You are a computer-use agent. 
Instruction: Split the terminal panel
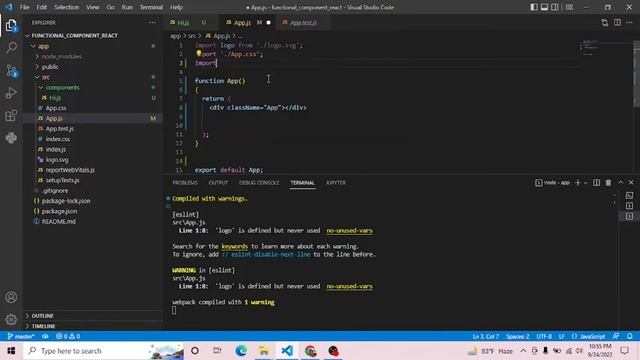[x=596, y=182]
